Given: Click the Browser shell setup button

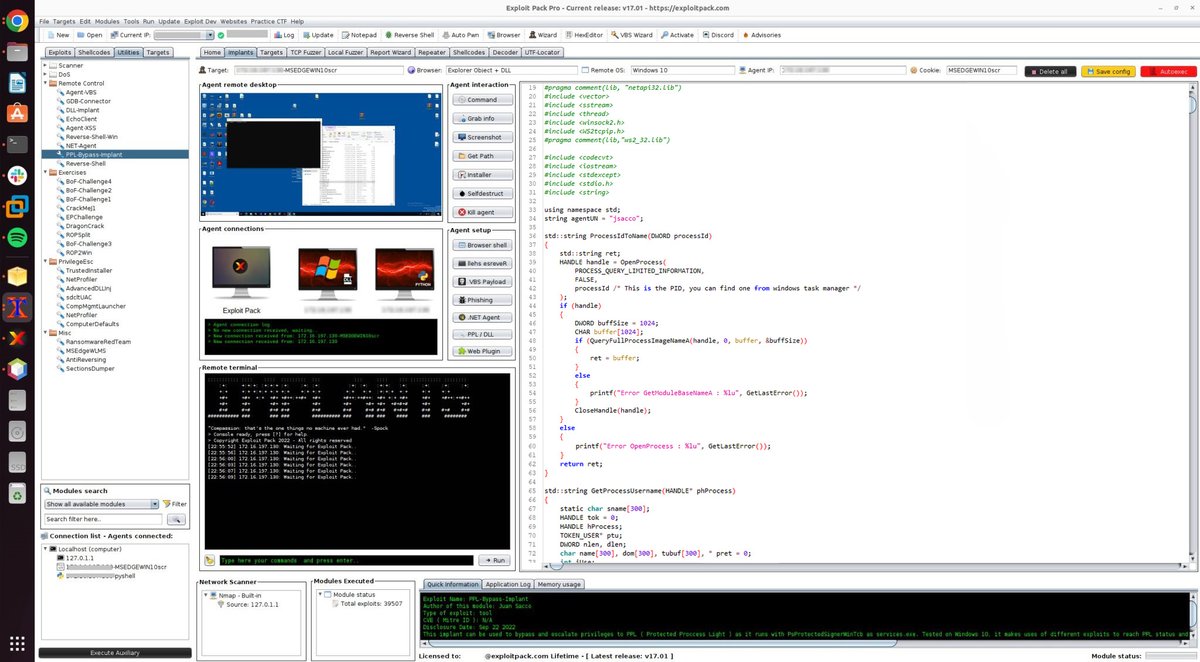Looking at the screenshot, I should [x=482, y=245].
